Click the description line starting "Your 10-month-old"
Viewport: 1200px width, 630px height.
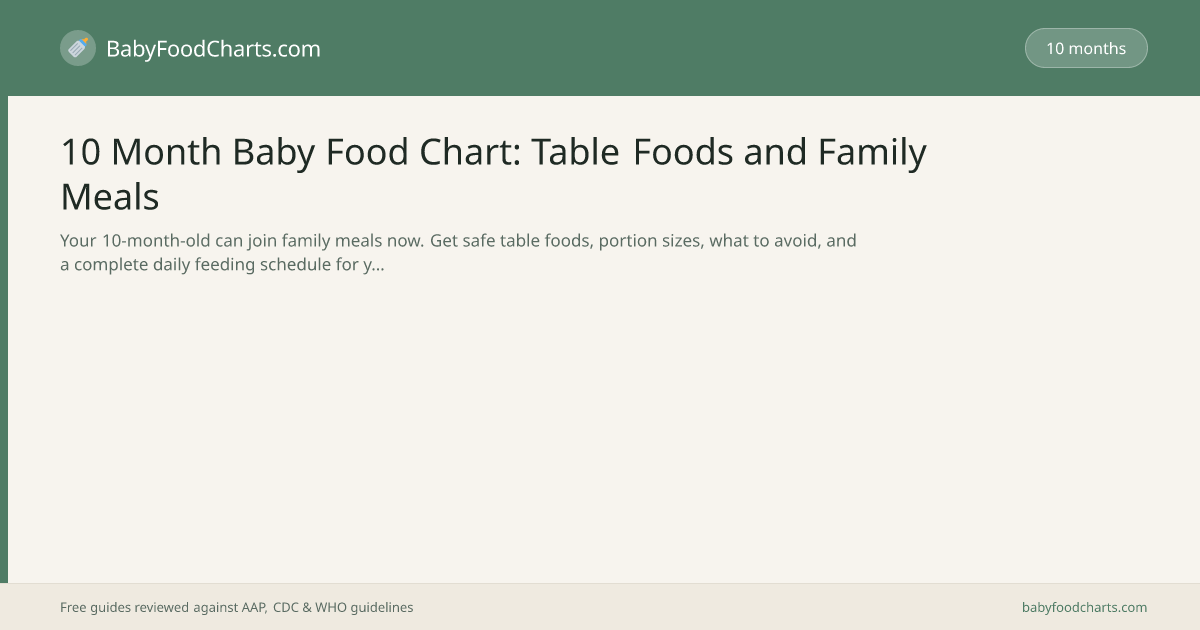(458, 241)
